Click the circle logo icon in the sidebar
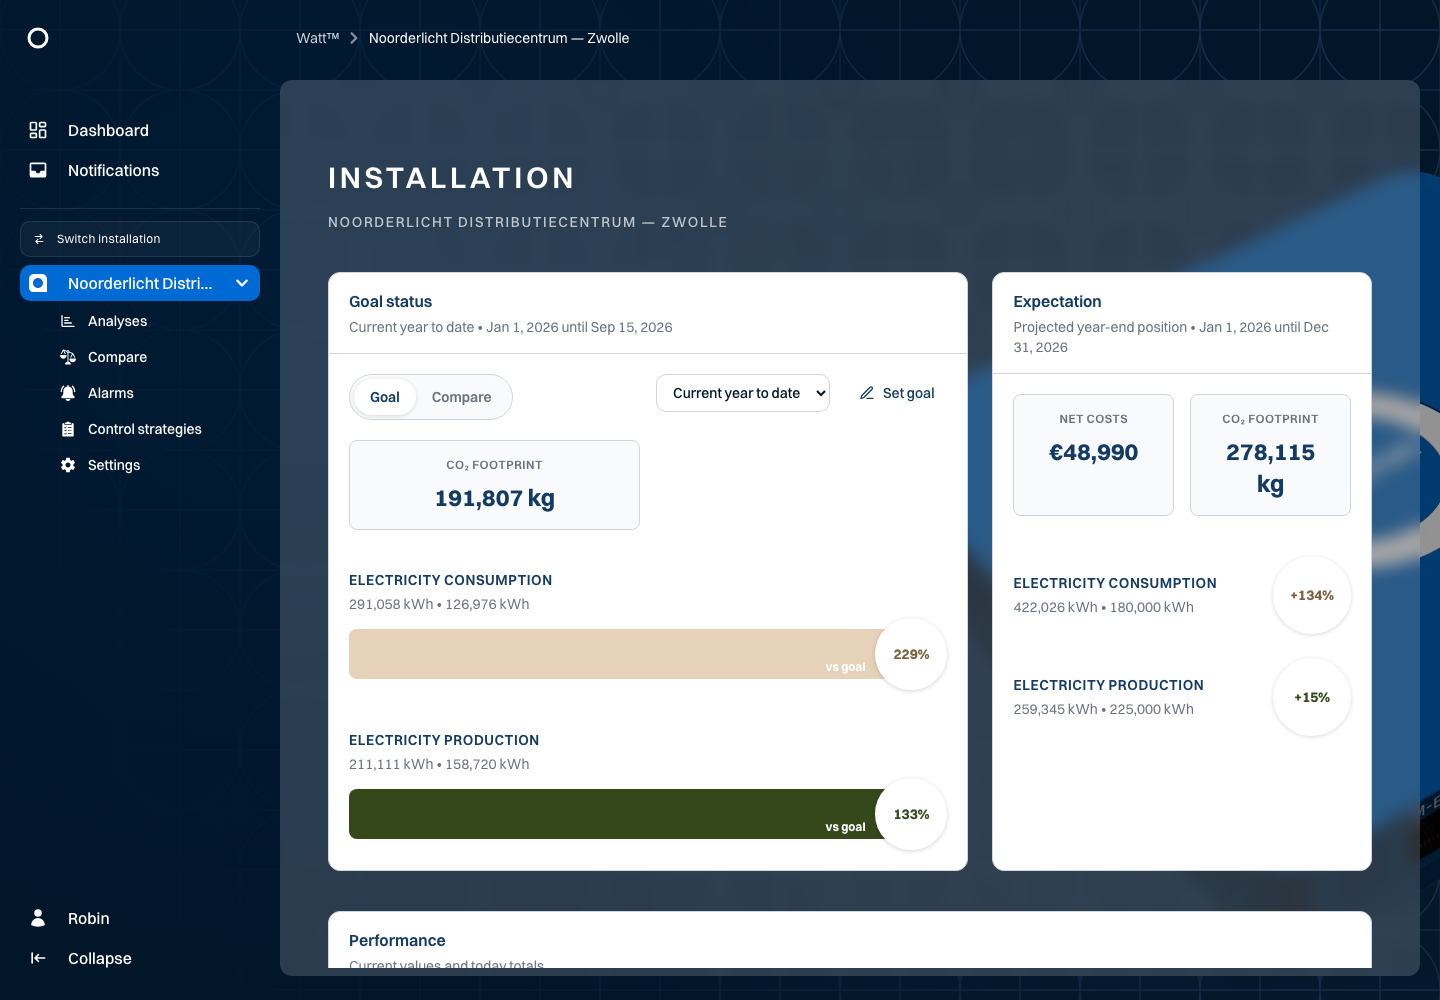 click(x=38, y=38)
